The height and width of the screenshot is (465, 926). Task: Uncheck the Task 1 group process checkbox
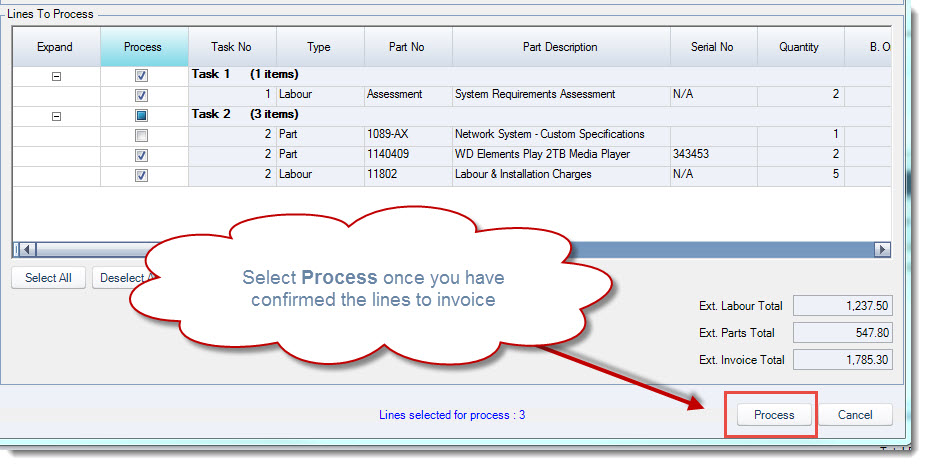[x=141, y=76]
